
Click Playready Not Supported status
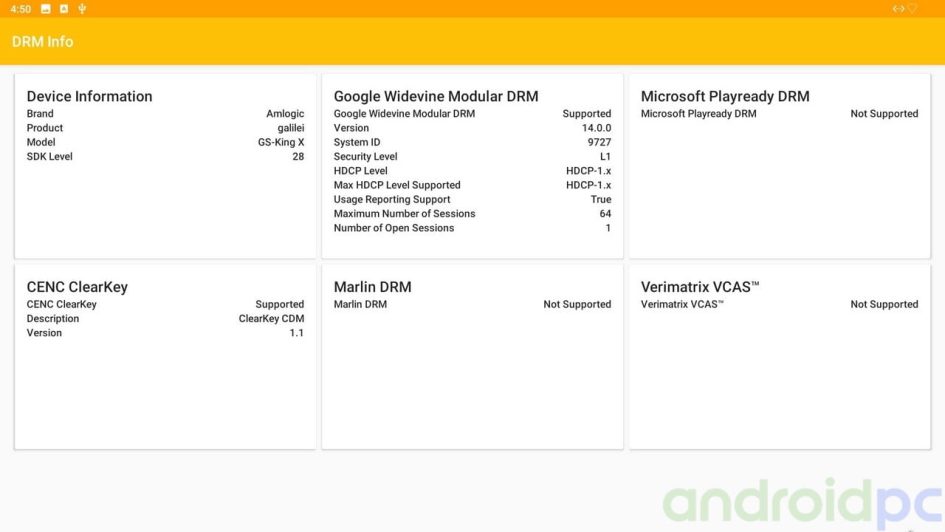[884, 113]
